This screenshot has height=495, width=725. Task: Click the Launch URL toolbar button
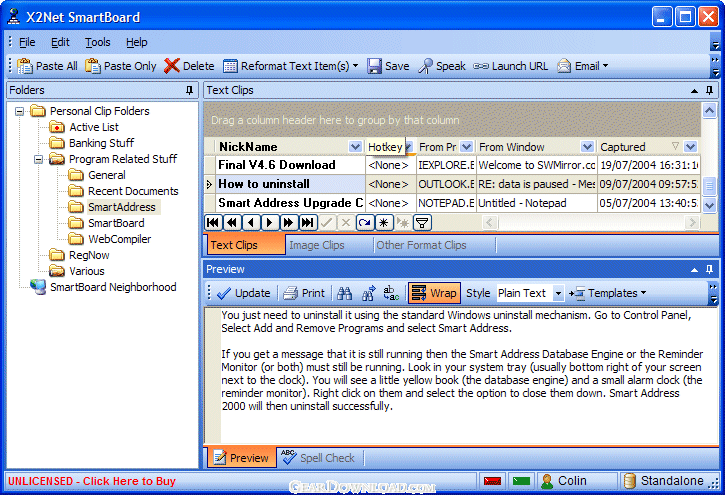coord(510,66)
